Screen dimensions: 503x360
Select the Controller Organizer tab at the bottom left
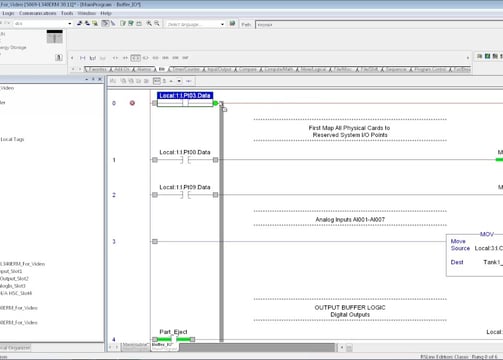(15, 348)
